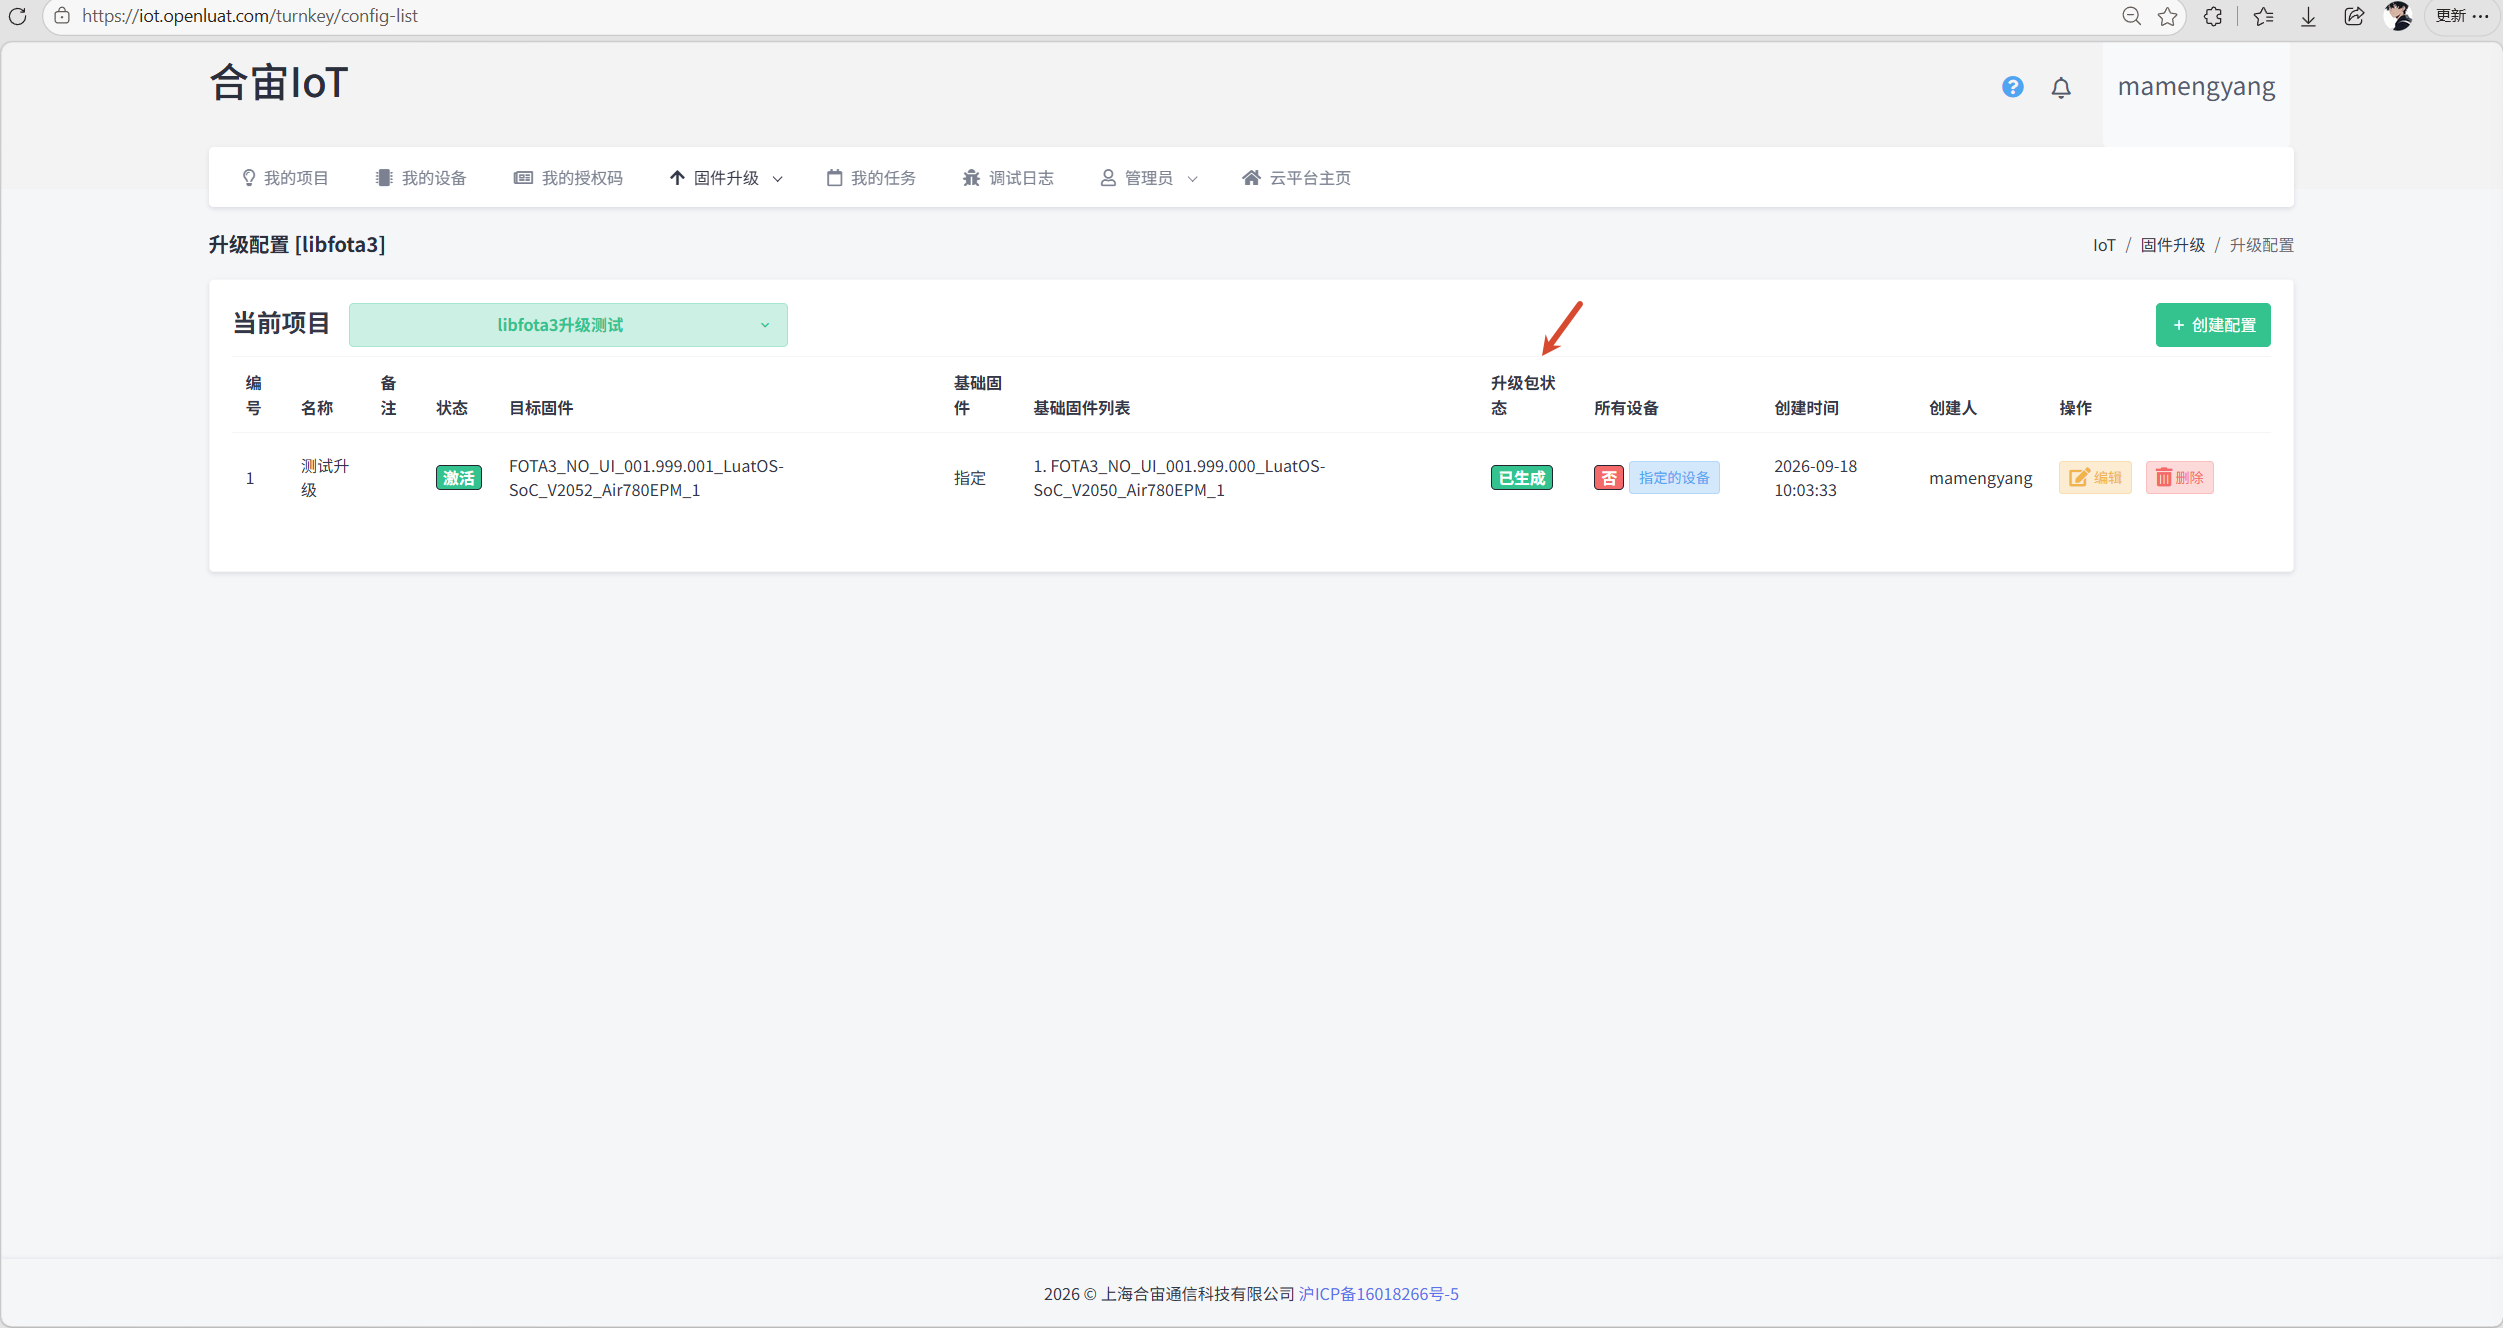Viewport: 2503px width, 1328px height.
Task: Click the 升级包状态 column header
Action: (x=1522, y=395)
